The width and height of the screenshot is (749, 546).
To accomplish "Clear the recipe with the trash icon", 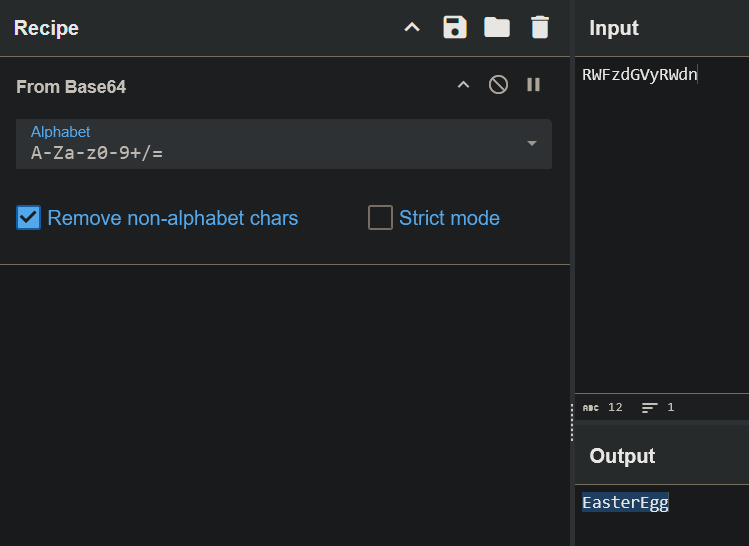I will (540, 27).
